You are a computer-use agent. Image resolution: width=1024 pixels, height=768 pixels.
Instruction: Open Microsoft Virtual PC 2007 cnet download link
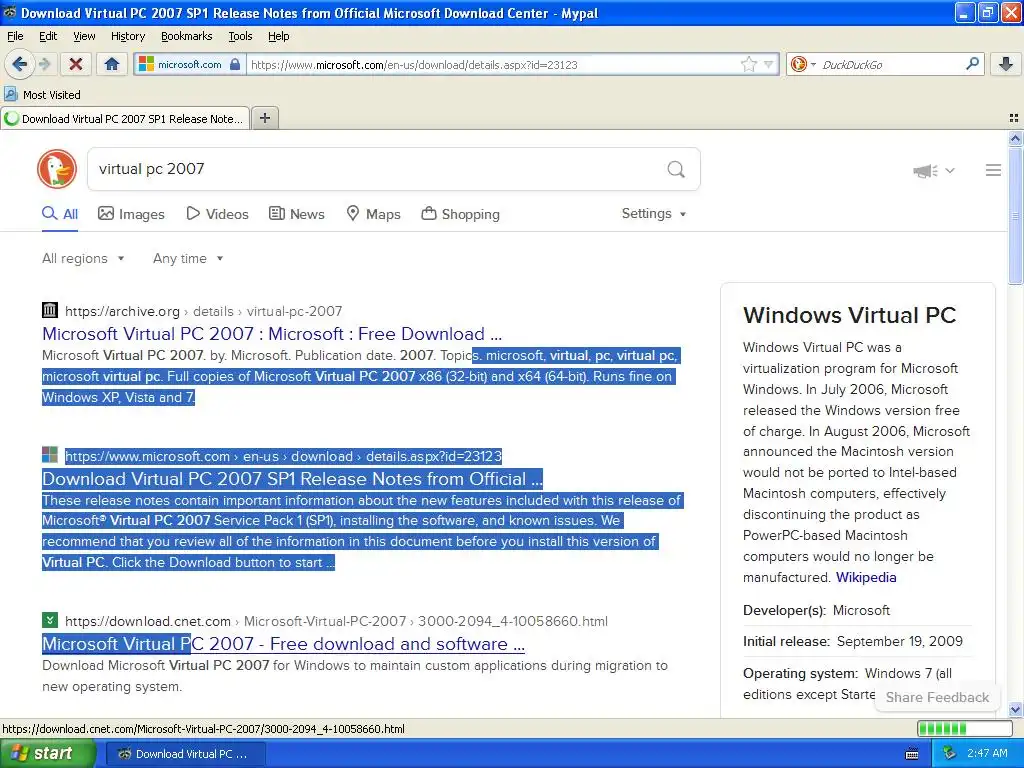pos(283,644)
